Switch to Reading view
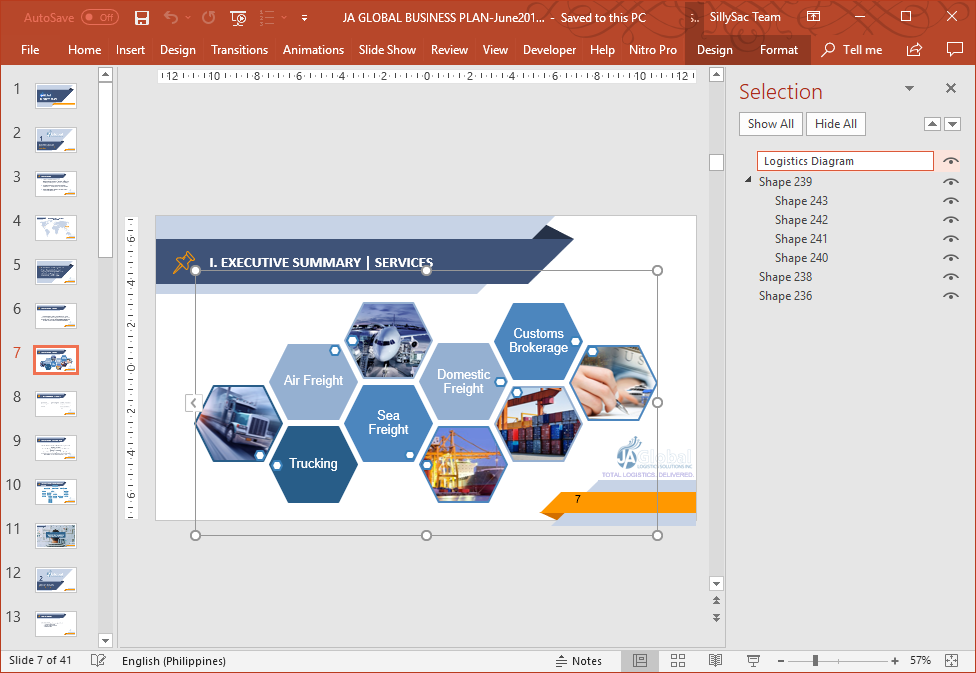The image size is (976, 673). coord(715,661)
